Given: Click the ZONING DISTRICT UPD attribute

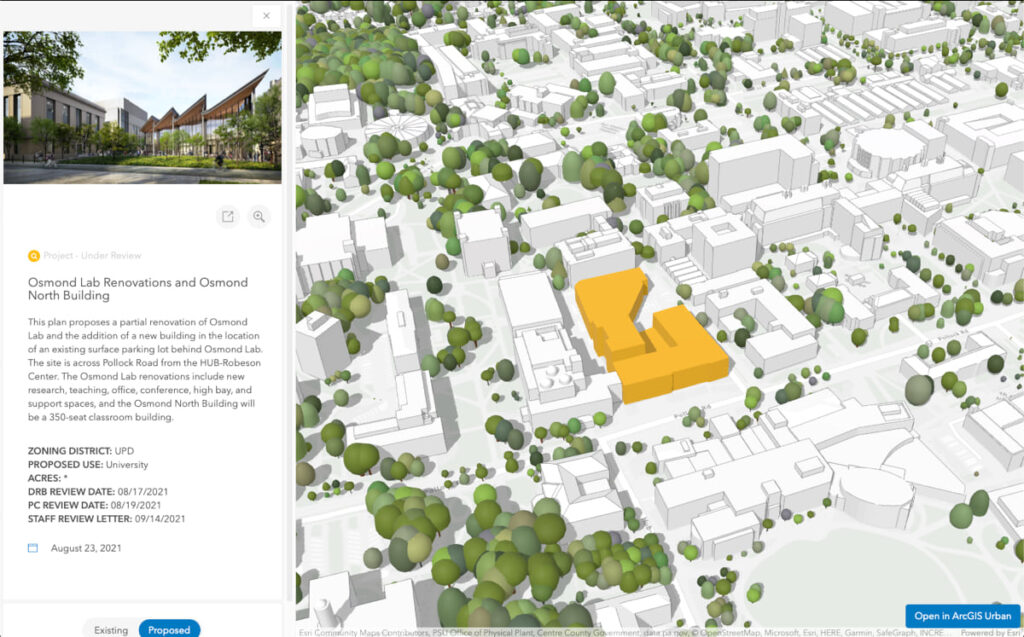Looking at the screenshot, I should pos(80,451).
